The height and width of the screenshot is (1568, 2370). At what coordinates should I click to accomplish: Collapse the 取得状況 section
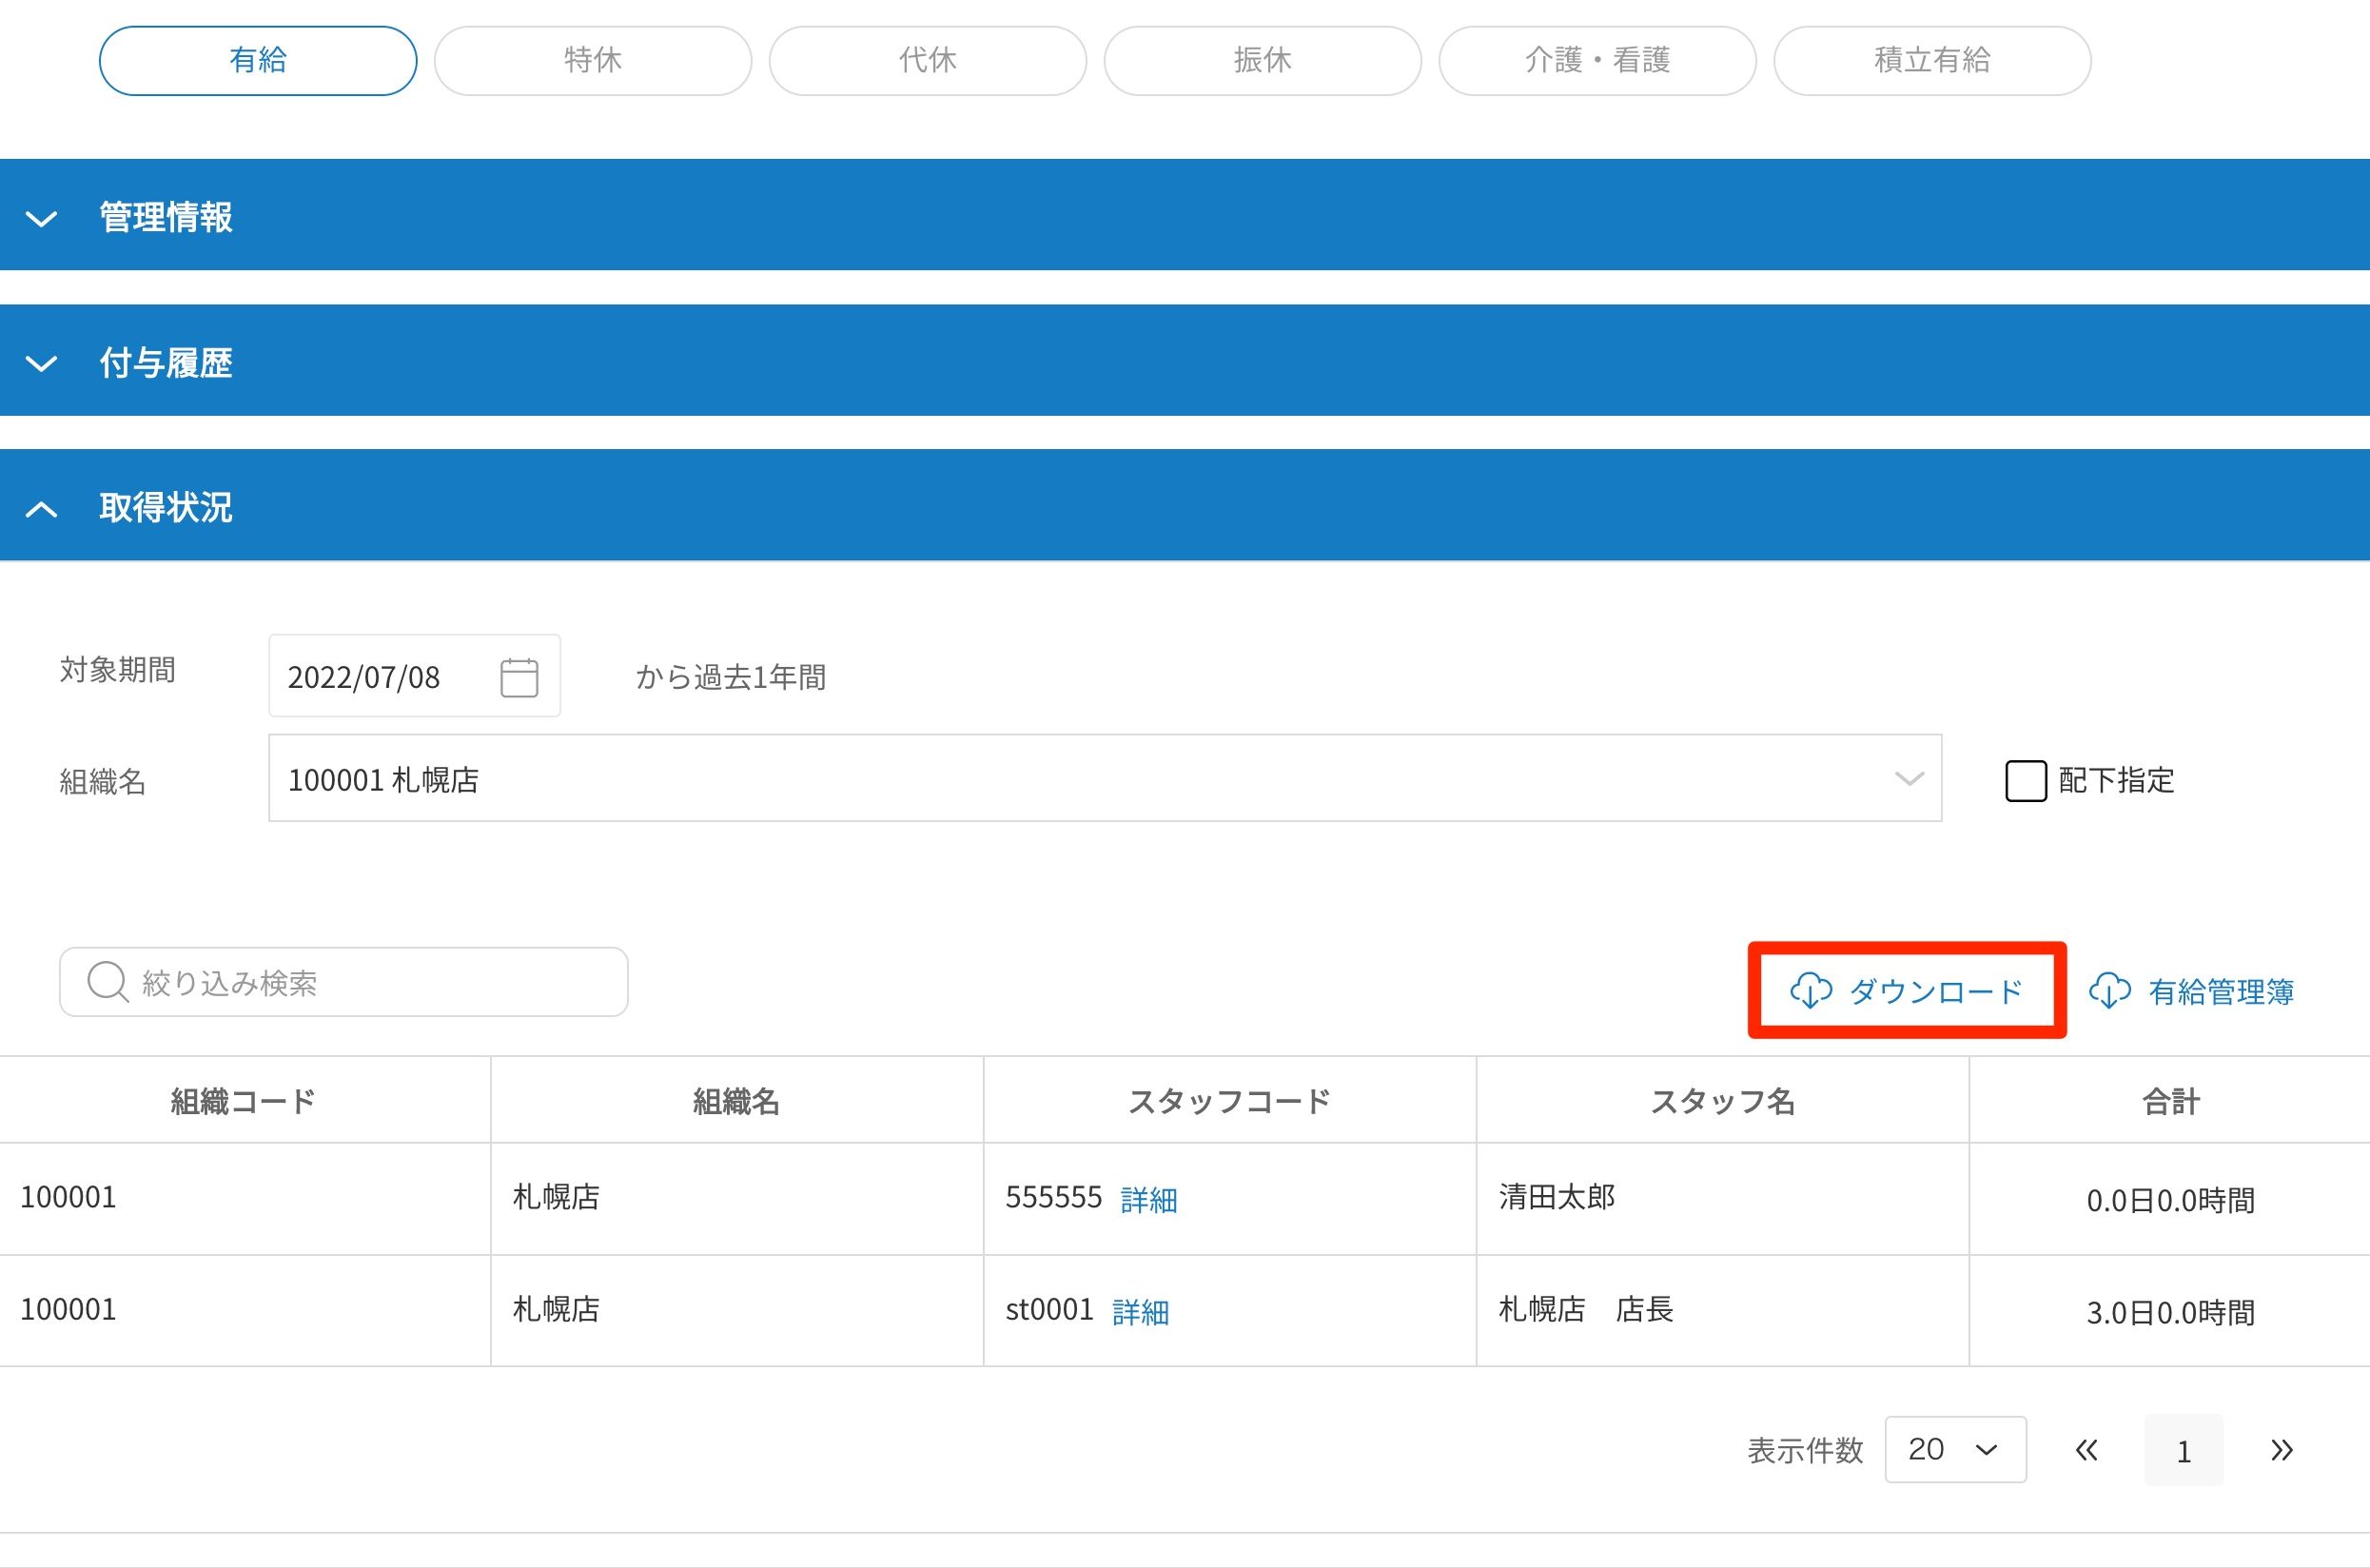[41, 508]
